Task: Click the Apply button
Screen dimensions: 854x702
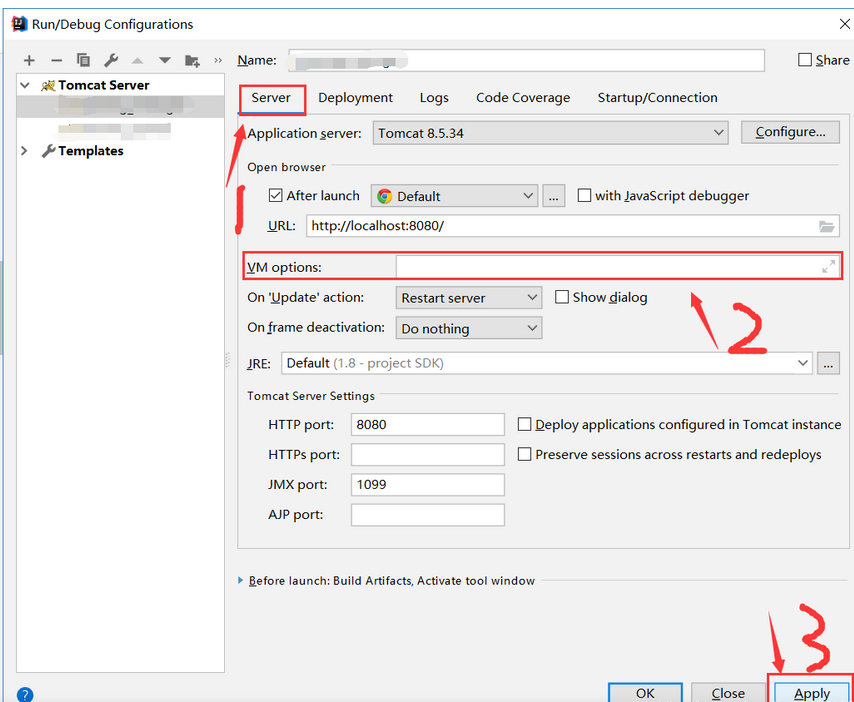Action: pos(812,693)
